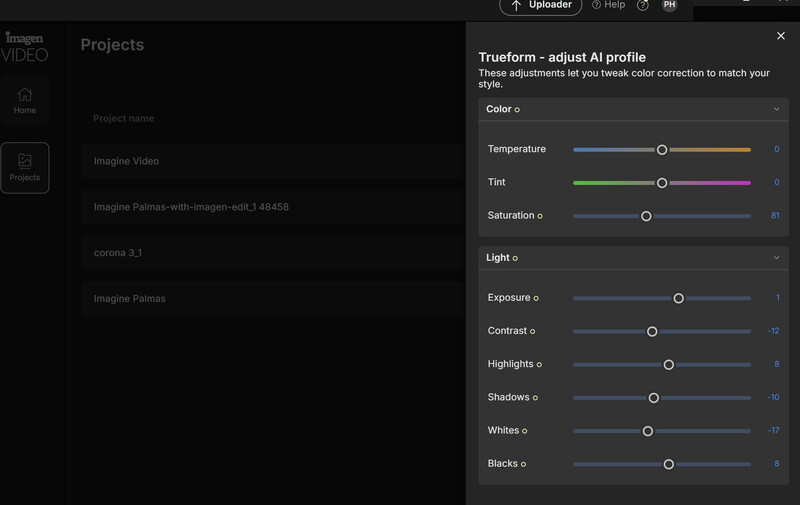This screenshot has width=800, height=505.
Task: Click the Saturation slider handle
Action: click(x=646, y=216)
